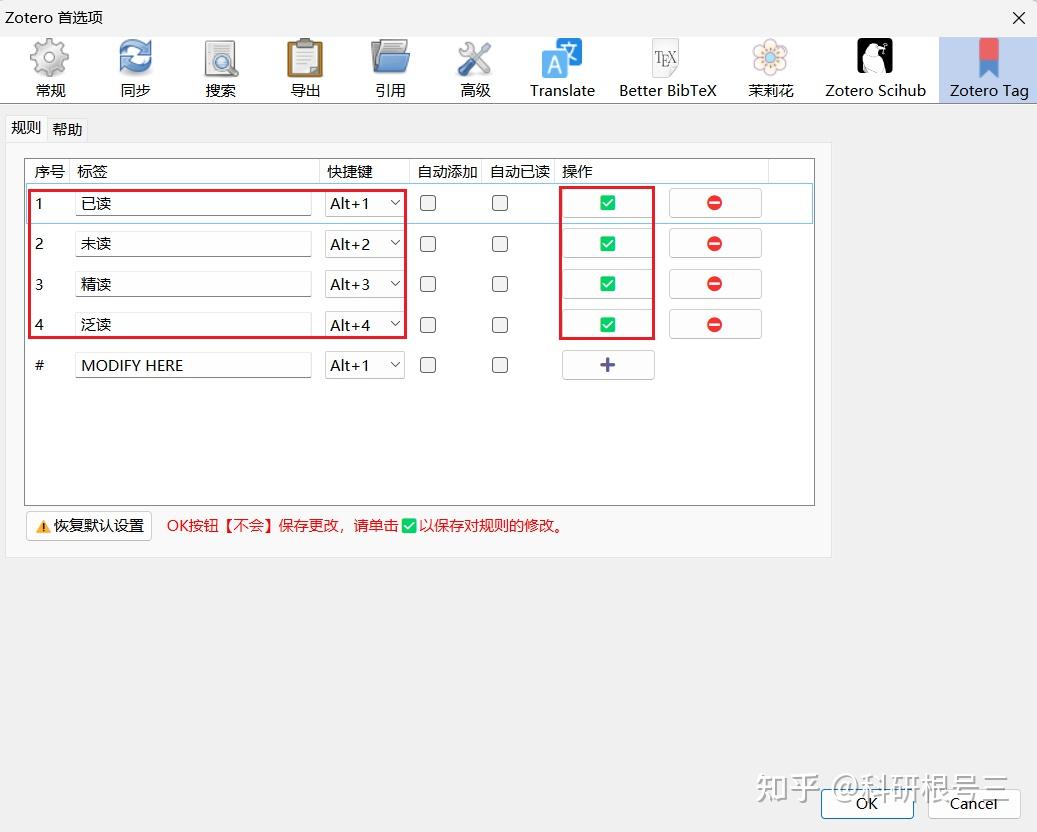This screenshot has height=832, width=1037.
Task: Click the Cancel button
Action: pos(974,804)
